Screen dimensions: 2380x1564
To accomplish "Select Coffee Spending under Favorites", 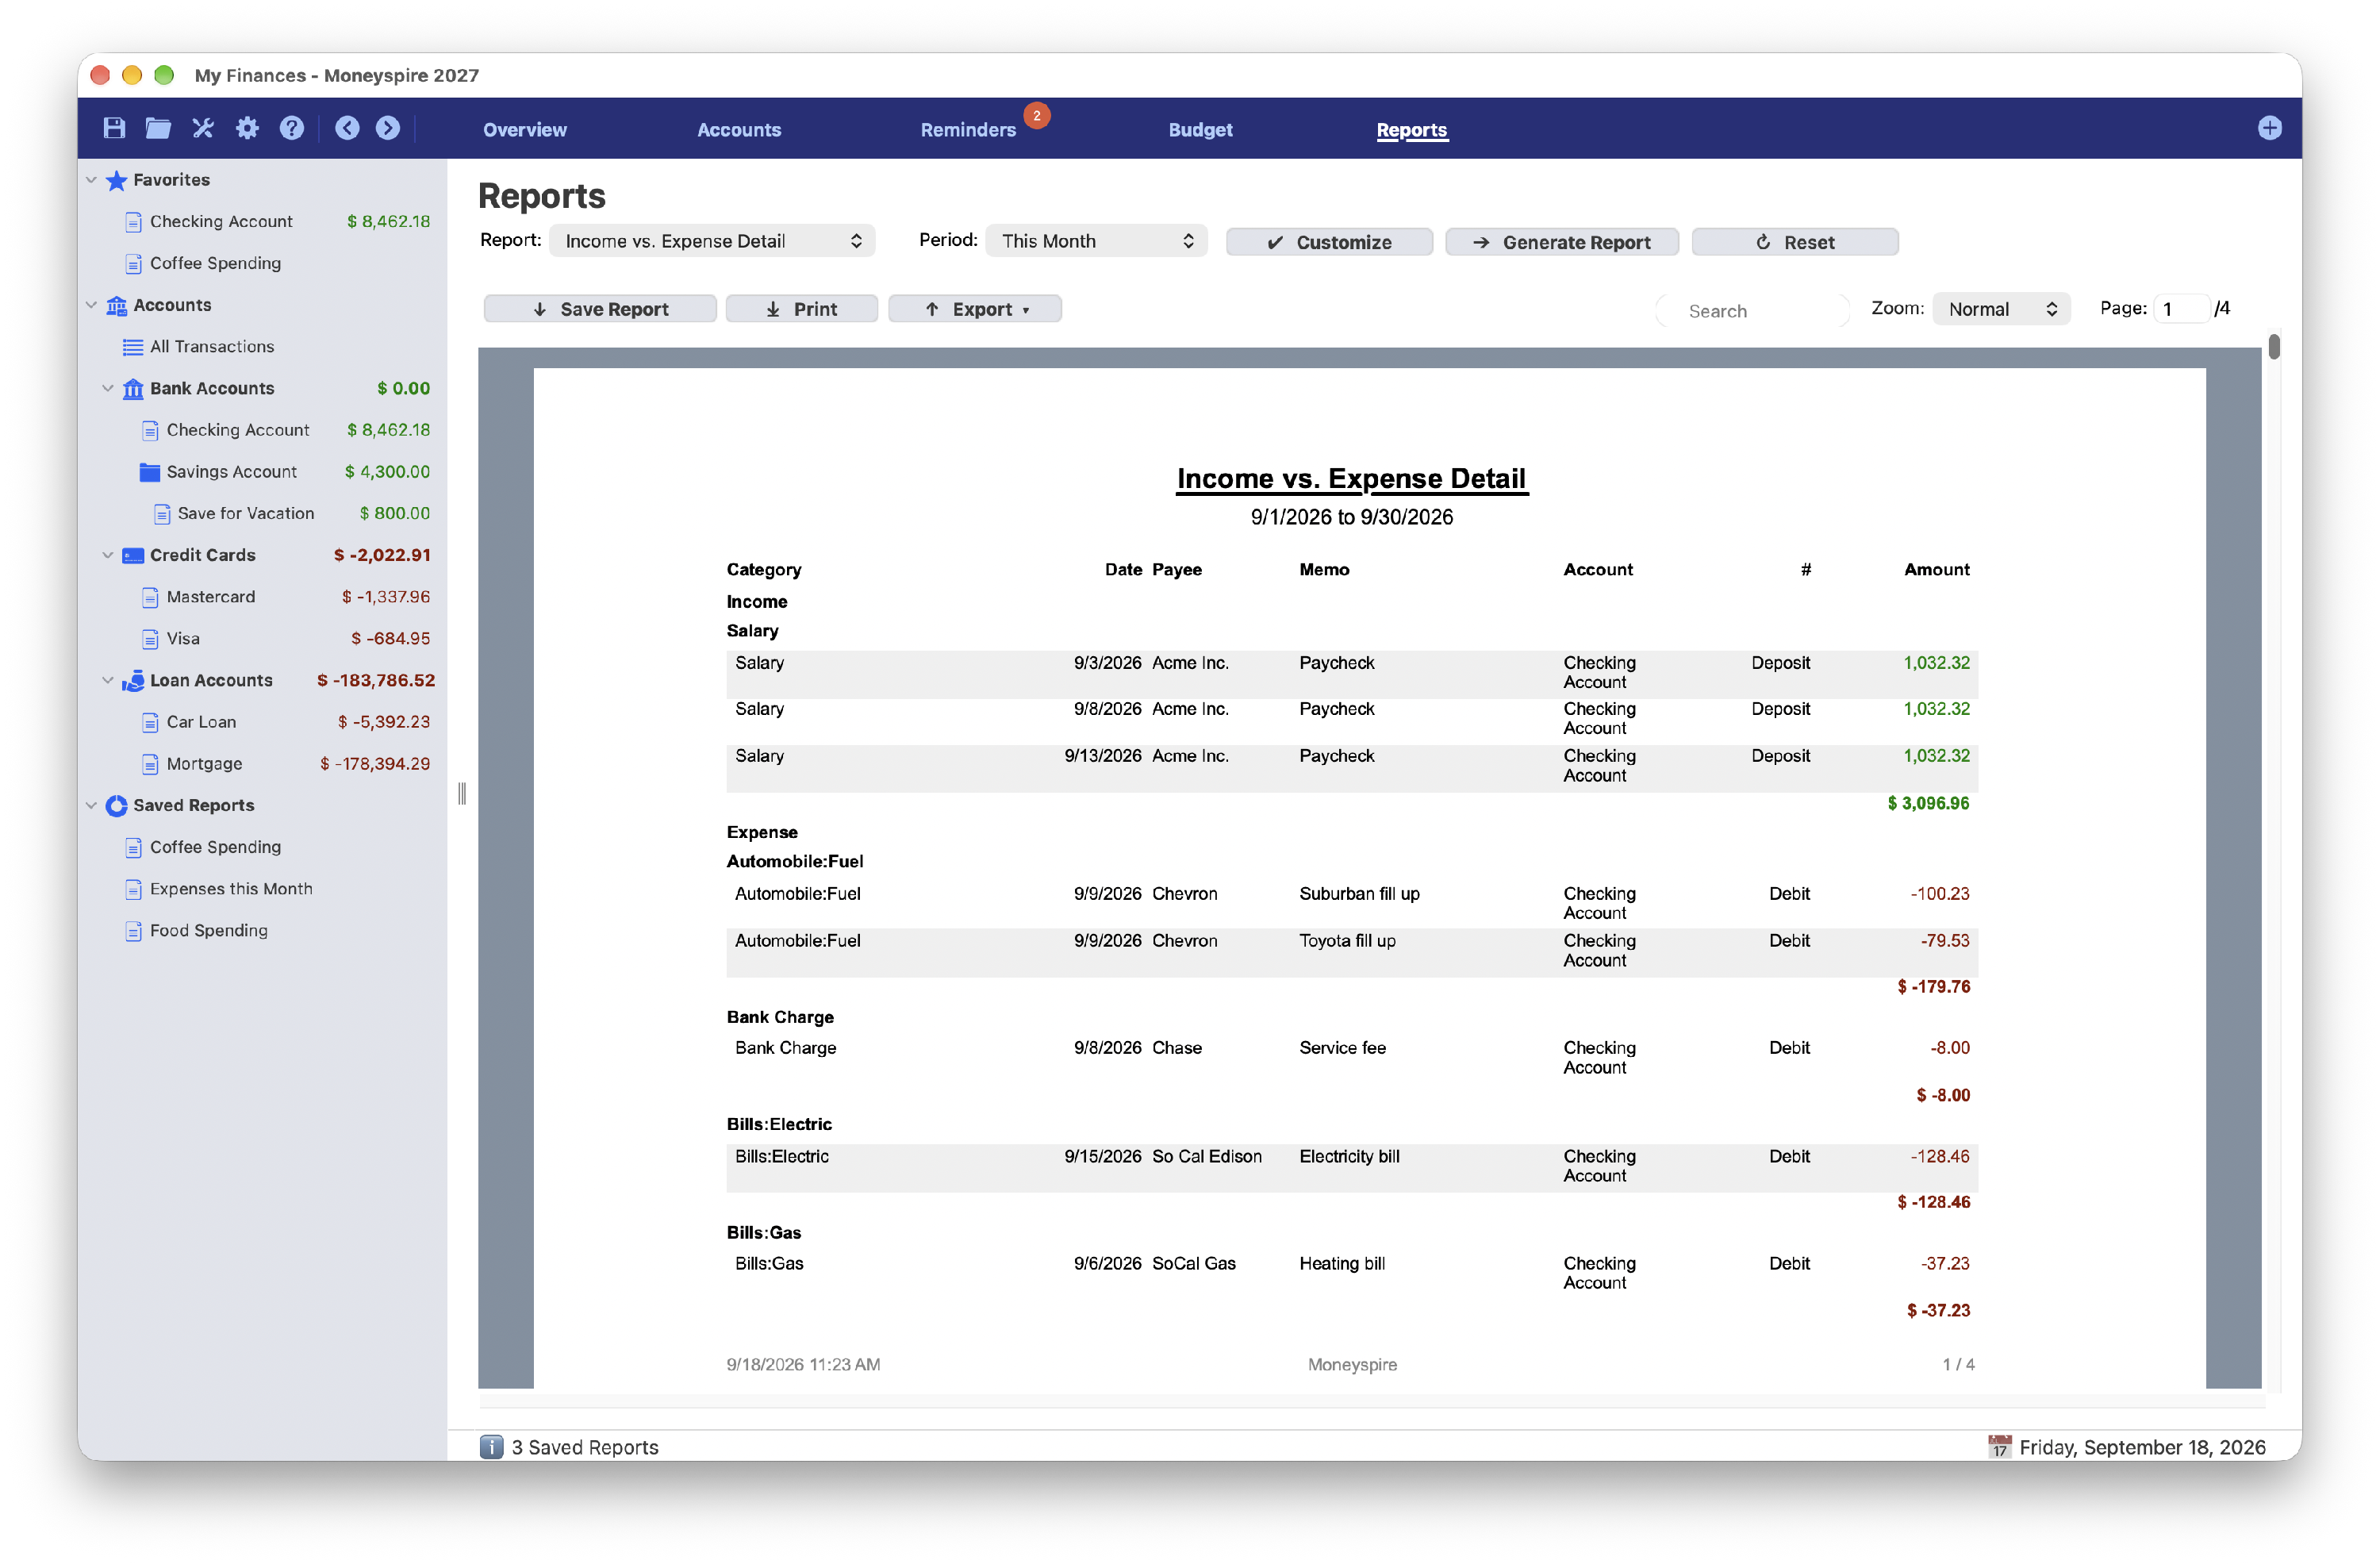I will coord(263,263).
